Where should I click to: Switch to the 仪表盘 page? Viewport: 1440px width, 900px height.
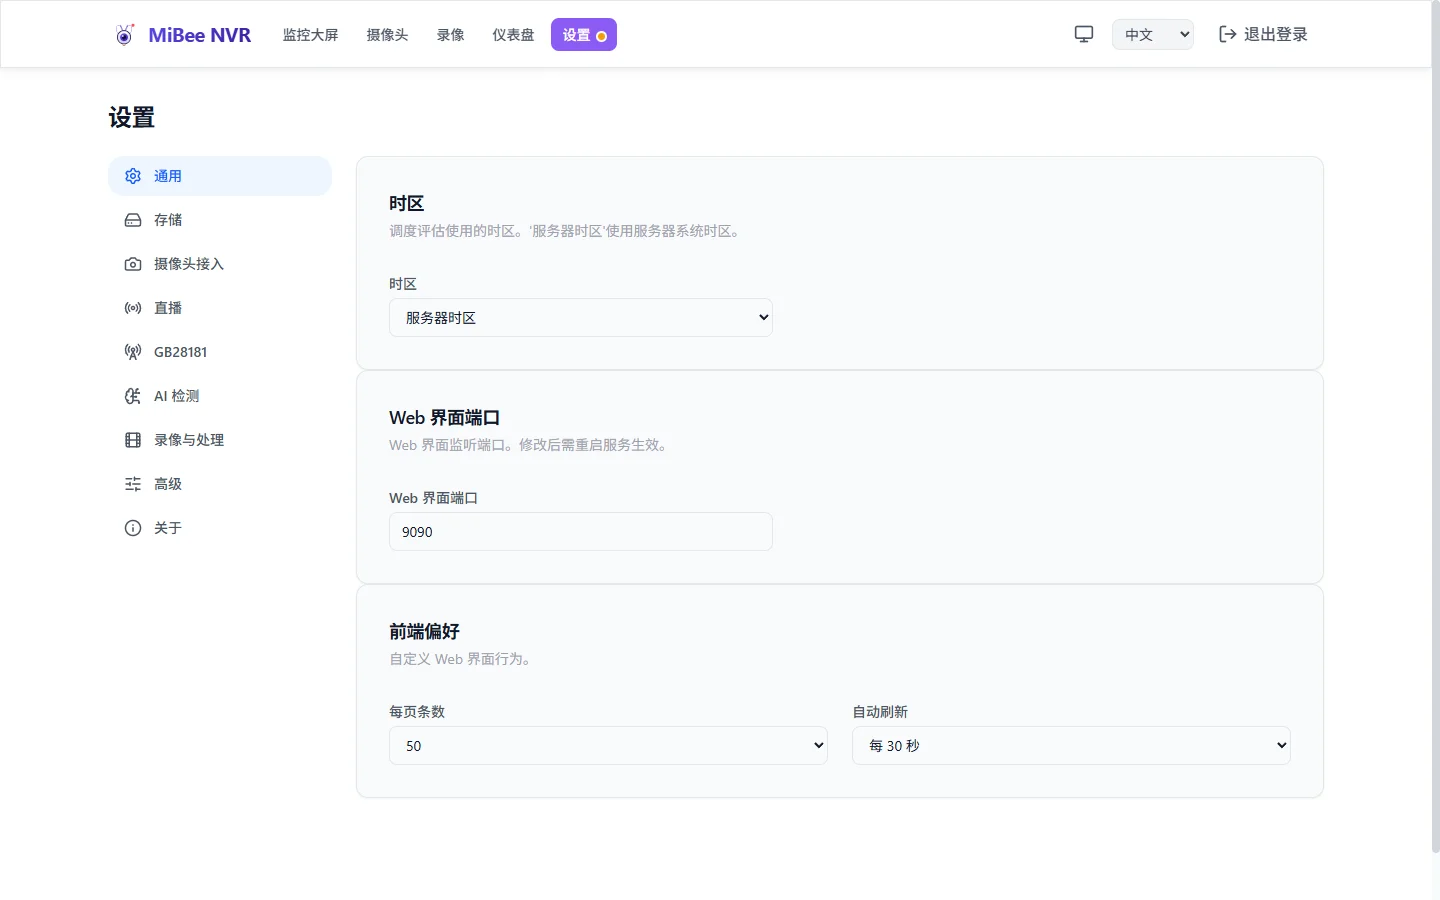point(513,35)
